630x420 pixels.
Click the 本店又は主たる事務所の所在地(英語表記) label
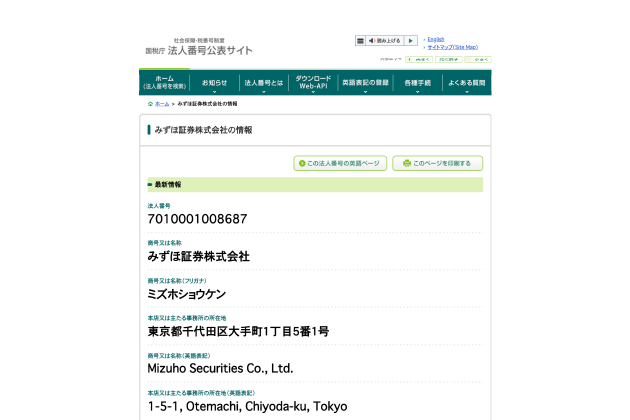[201, 393]
